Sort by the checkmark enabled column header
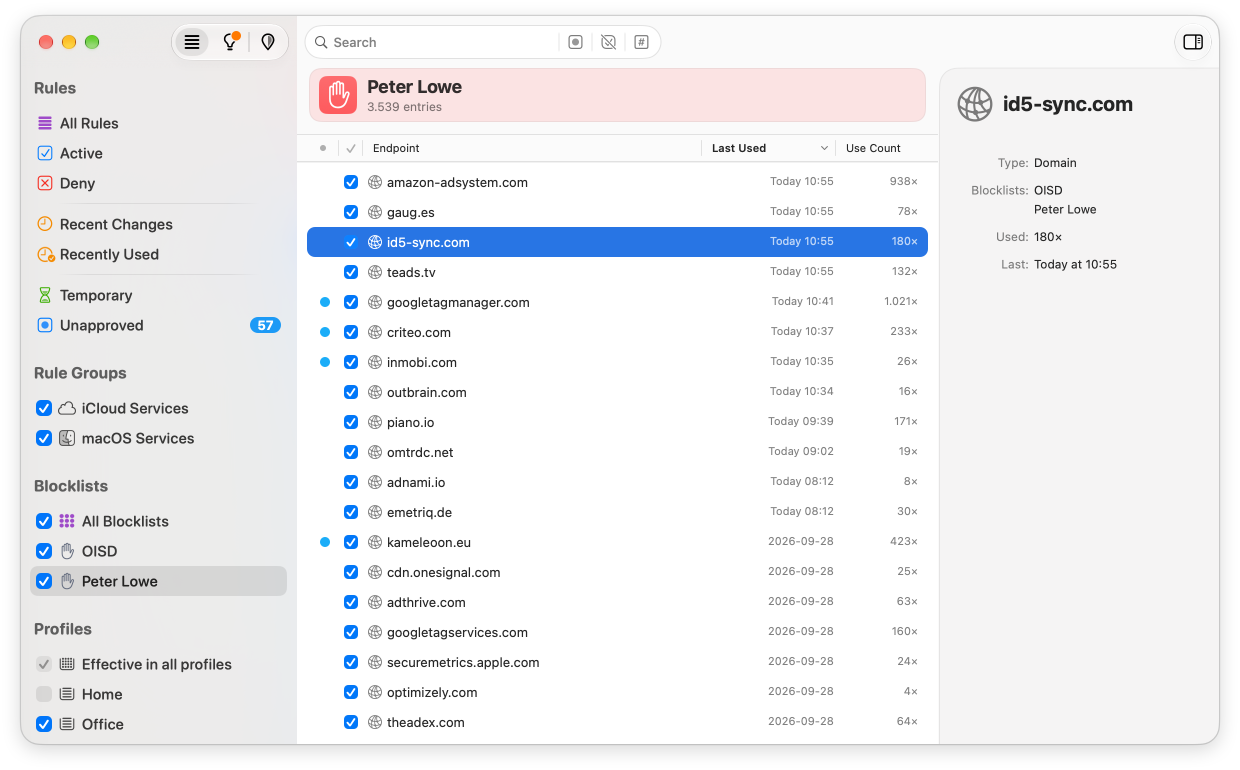Viewport: 1240px width, 770px height. [x=351, y=148]
